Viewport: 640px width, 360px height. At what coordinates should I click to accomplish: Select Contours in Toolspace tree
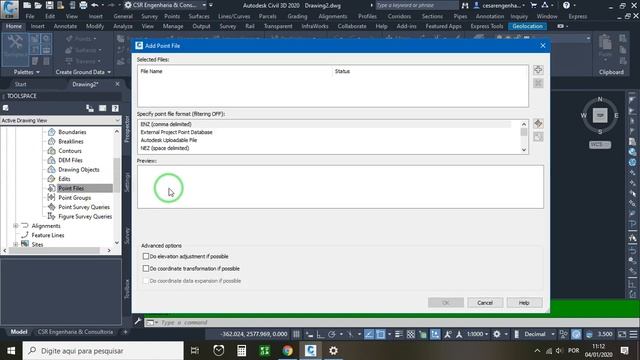pos(70,151)
